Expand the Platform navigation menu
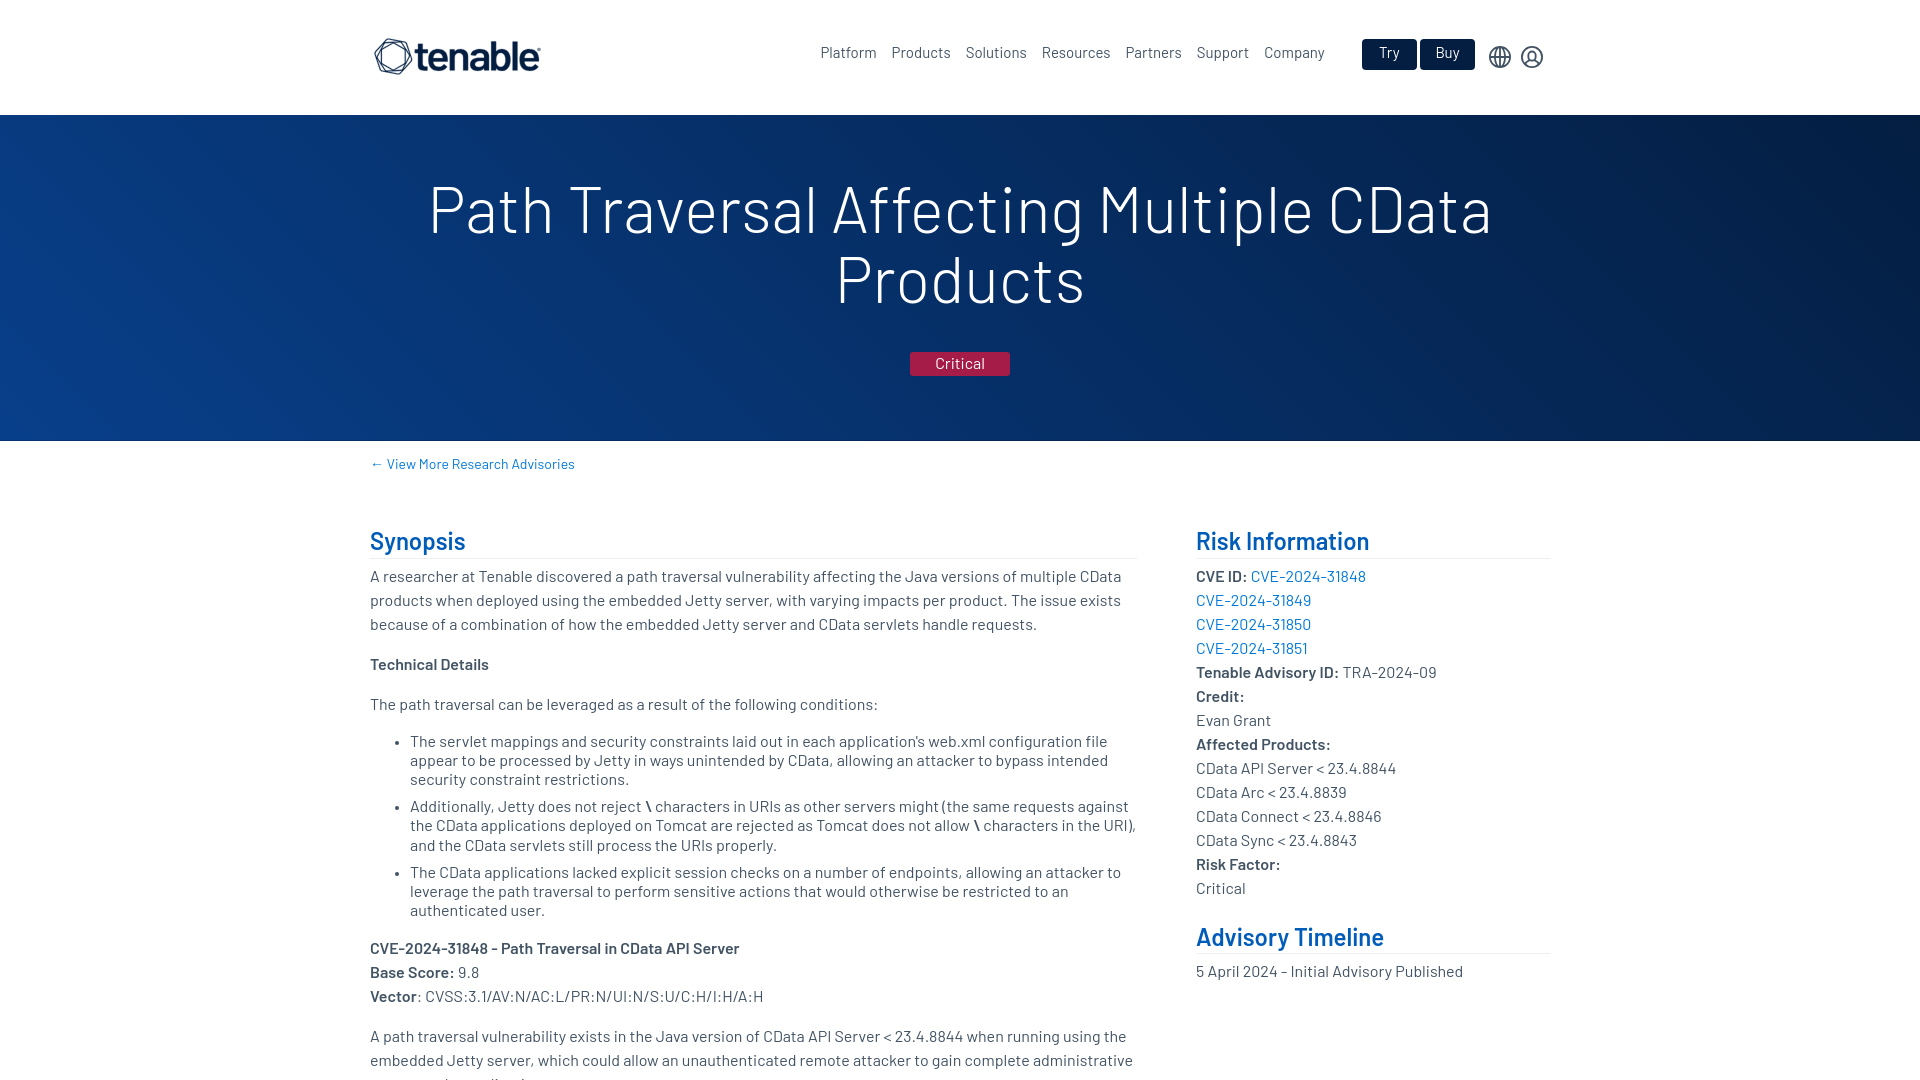The image size is (1920, 1080). tap(848, 54)
